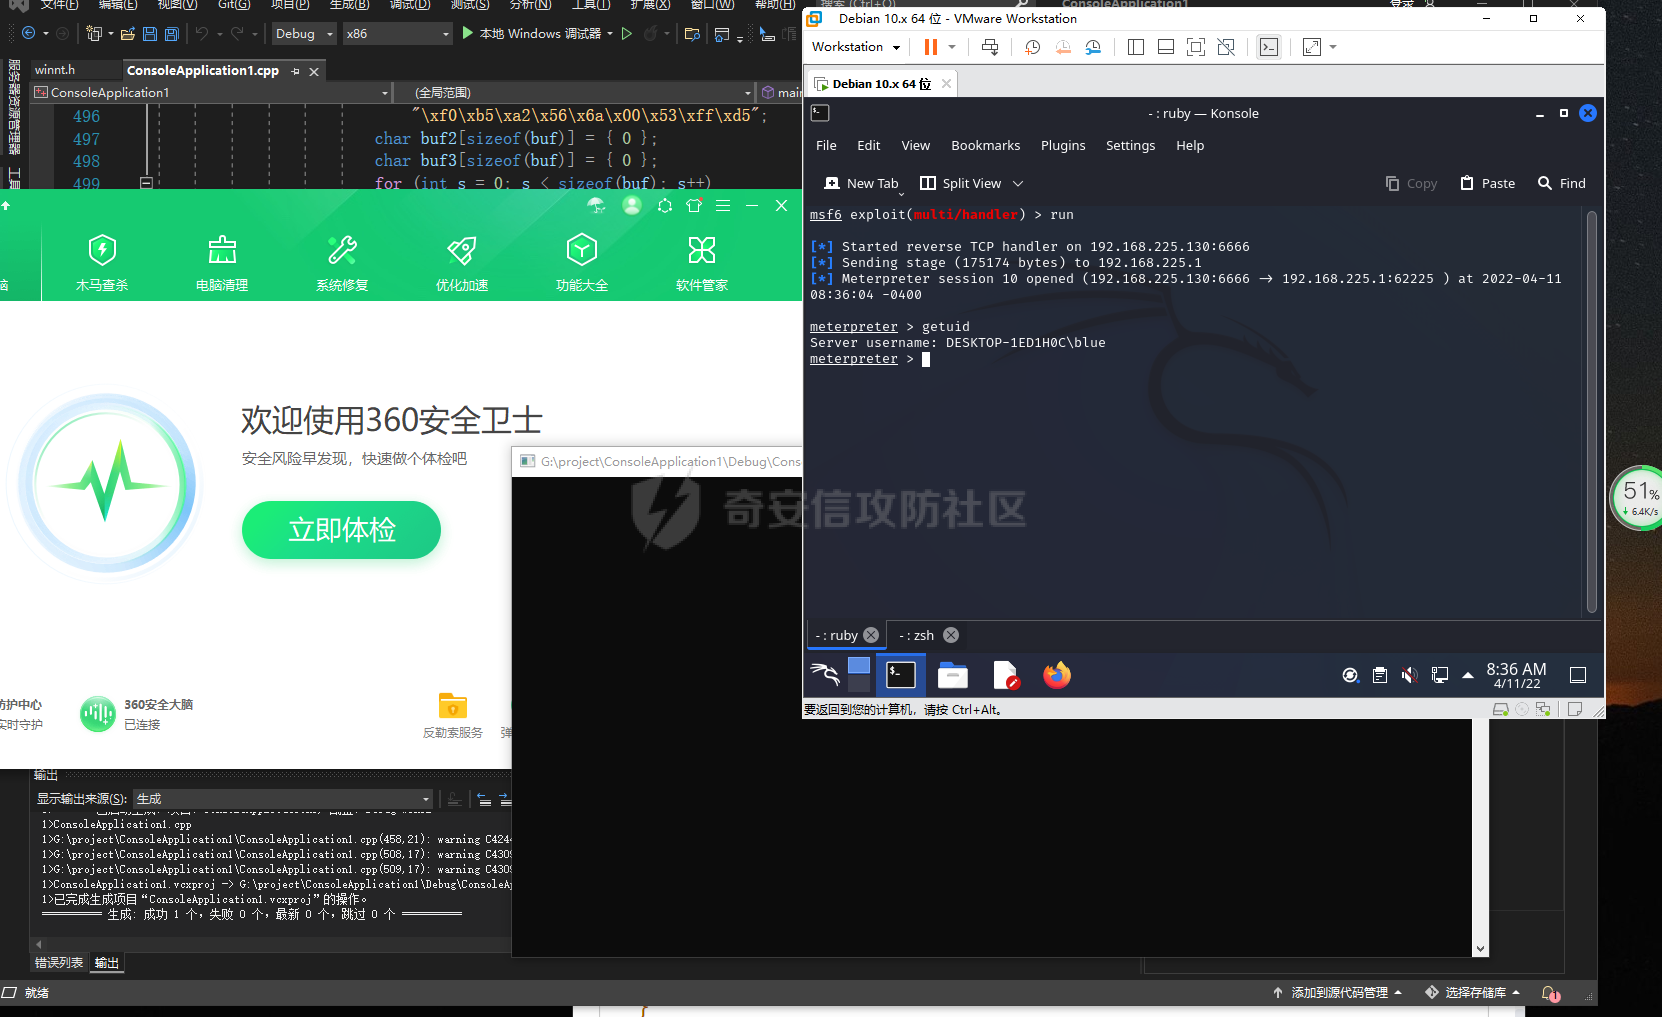Screen dimensions: 1662x1017
Task: Open 电脑清理 cleanup in 360
Action: point(222,262)
